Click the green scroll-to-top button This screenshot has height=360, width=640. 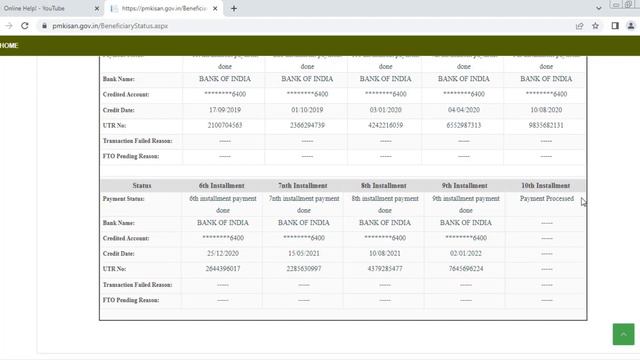click(623, 334)
